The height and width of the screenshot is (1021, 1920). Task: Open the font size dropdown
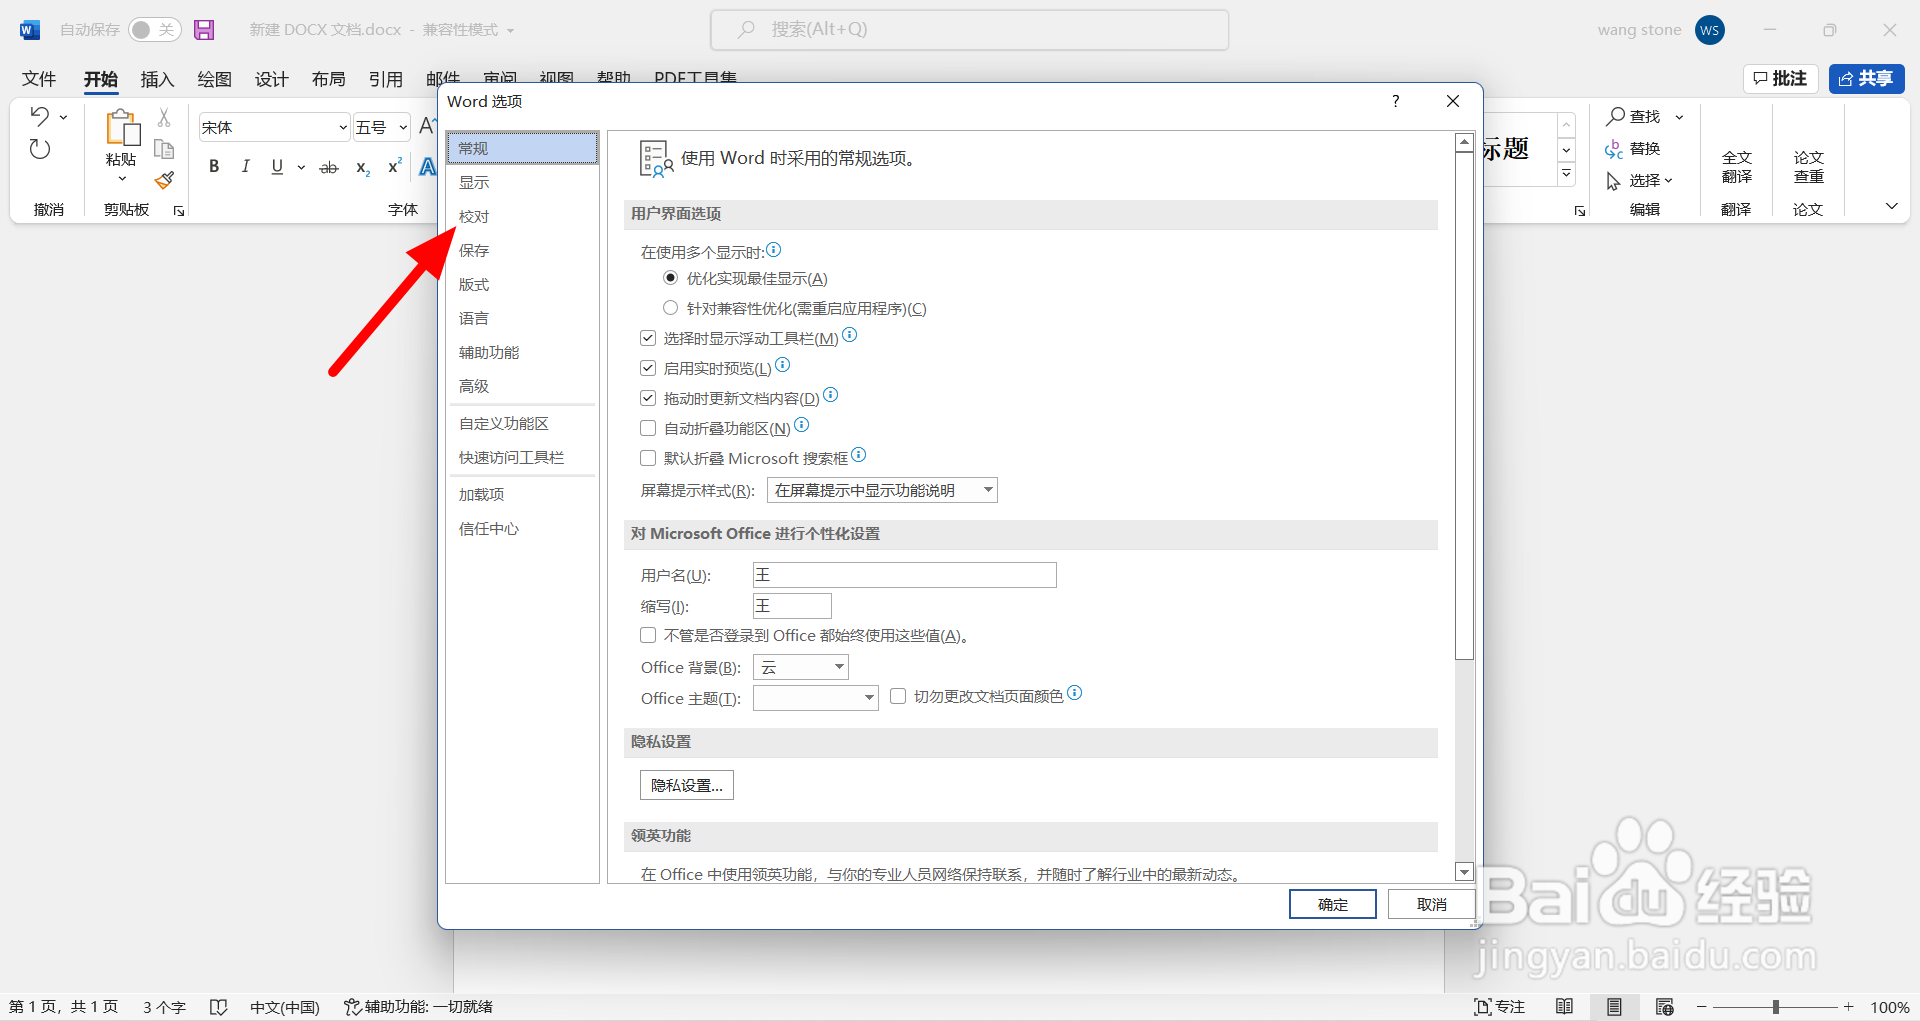point(402,128)
